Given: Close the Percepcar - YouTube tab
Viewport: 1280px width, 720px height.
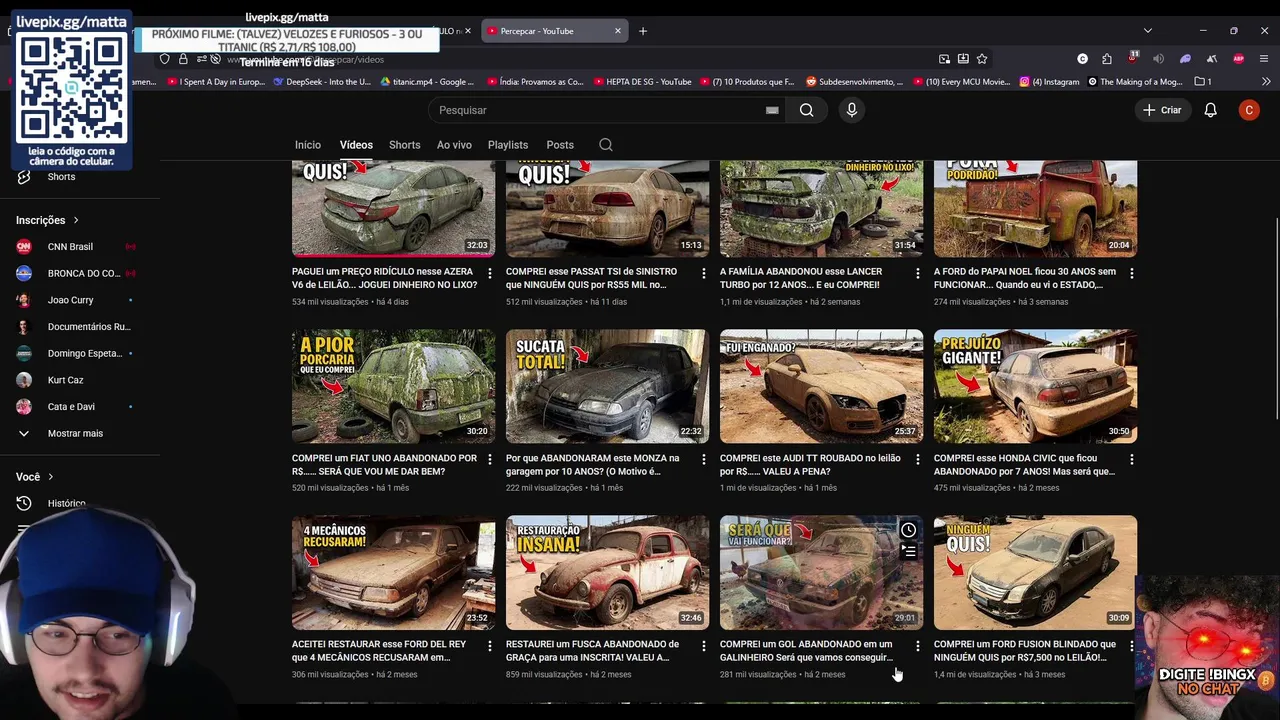Looking at the screenshot, I should [x=617, y=31].
